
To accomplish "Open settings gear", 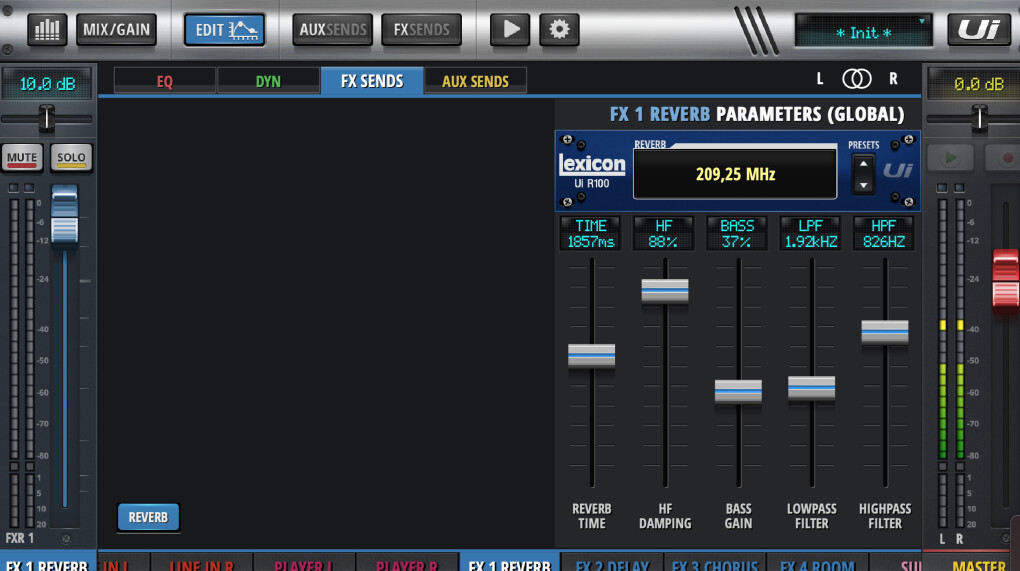I will pos(559,30).
